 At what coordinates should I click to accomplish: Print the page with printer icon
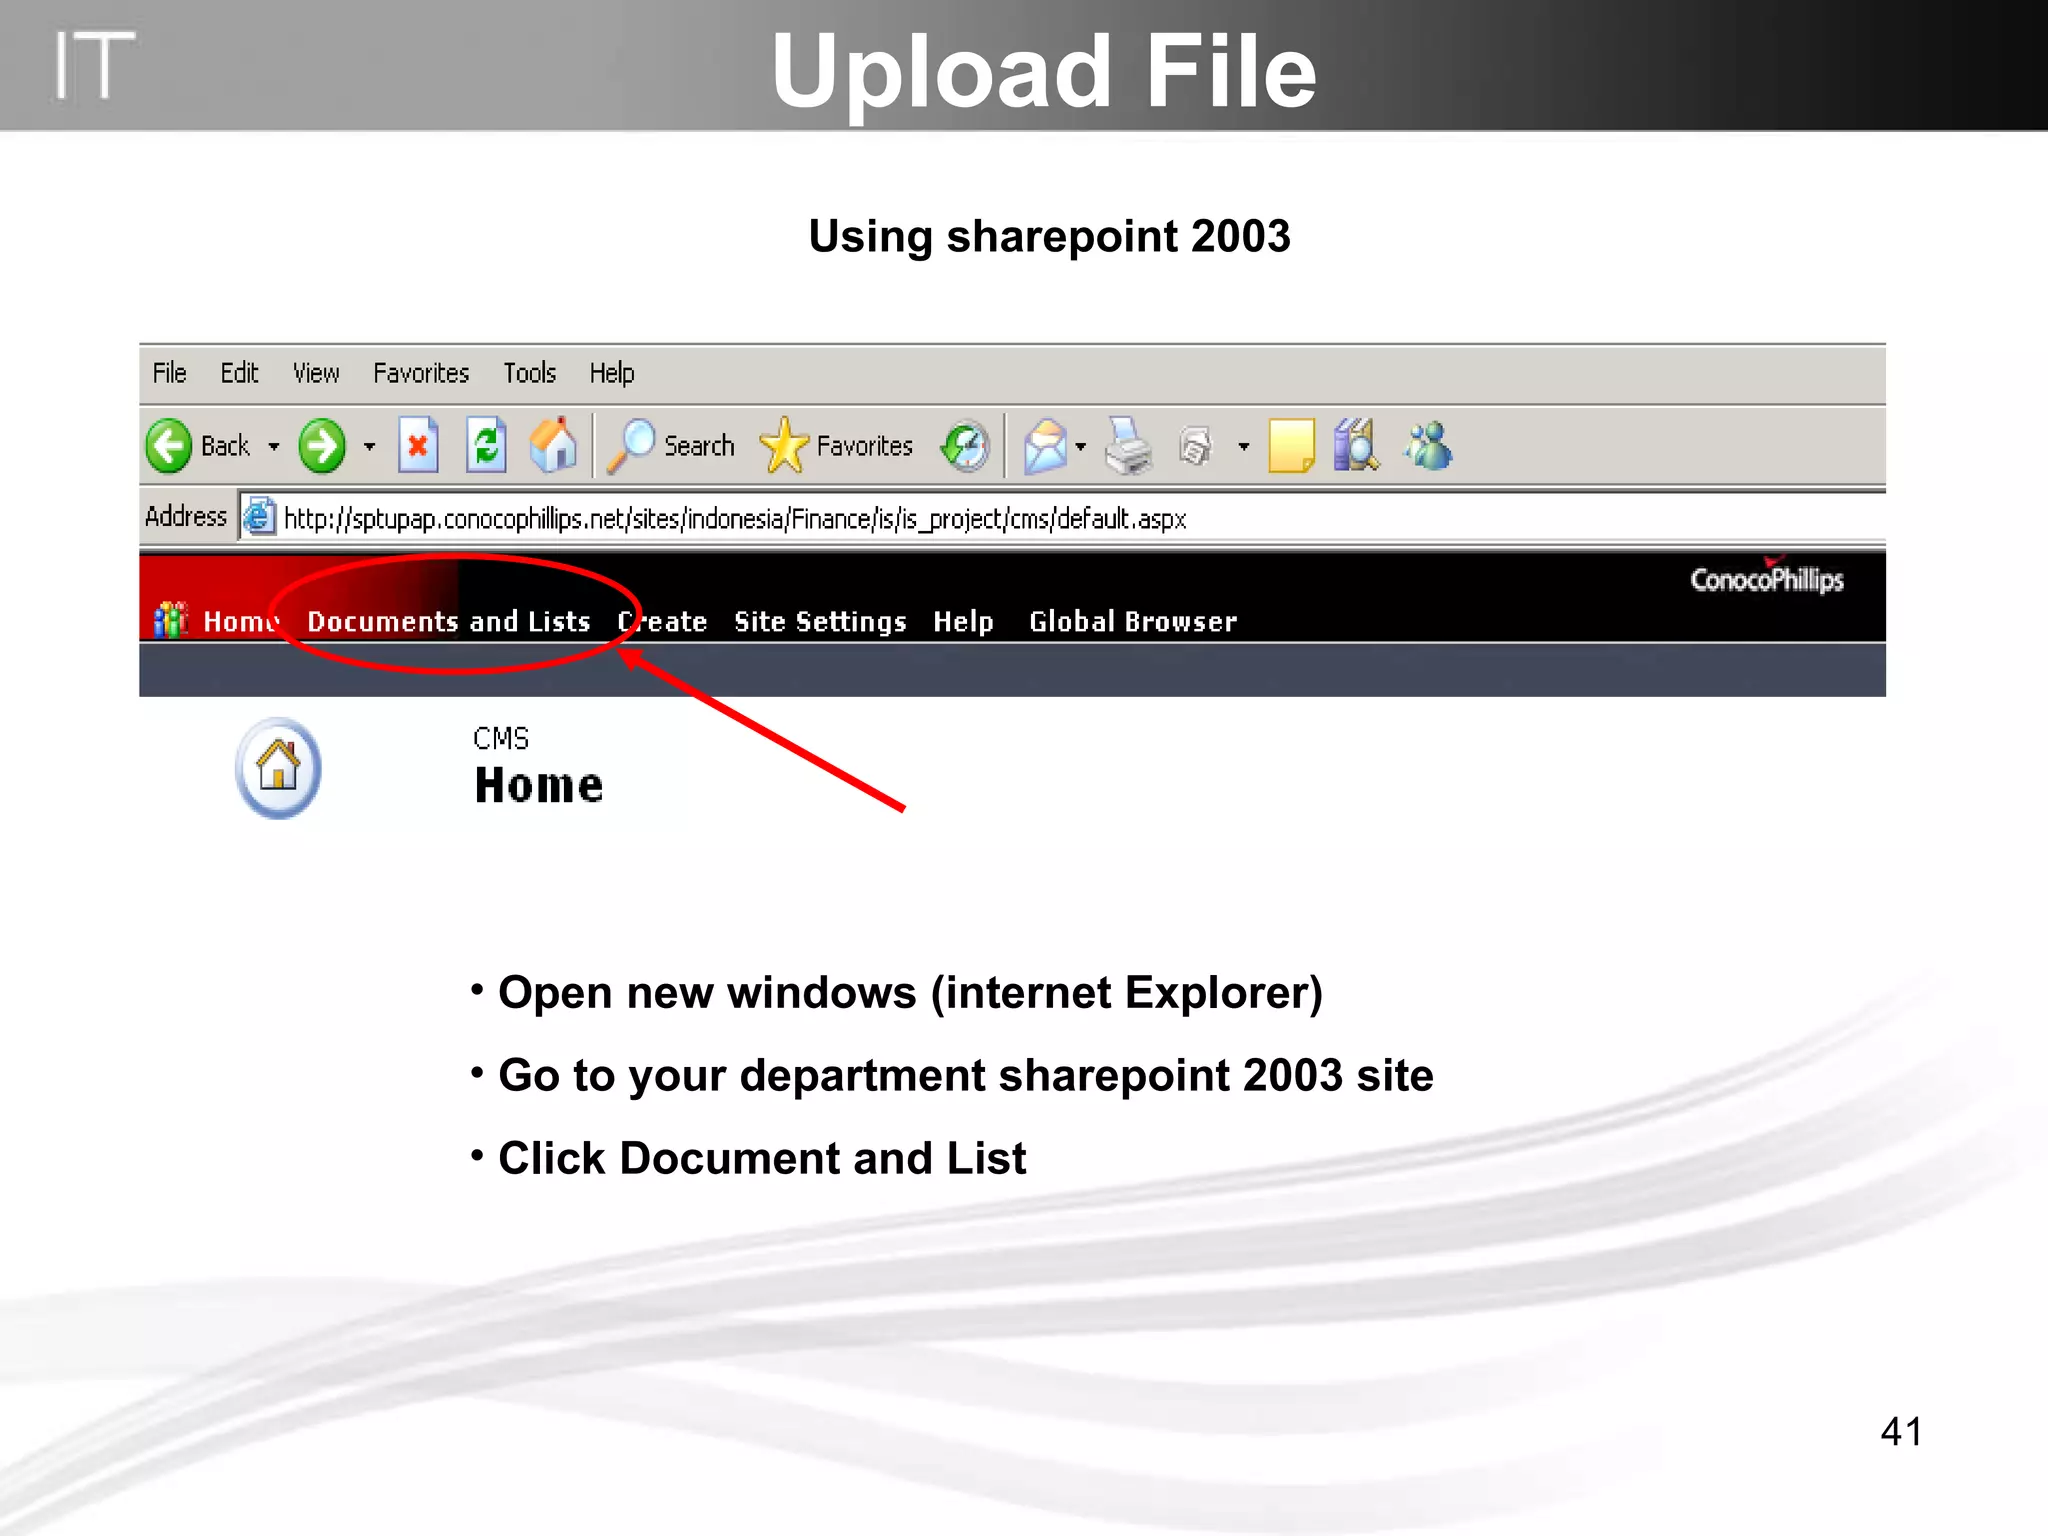[1130, 446]
